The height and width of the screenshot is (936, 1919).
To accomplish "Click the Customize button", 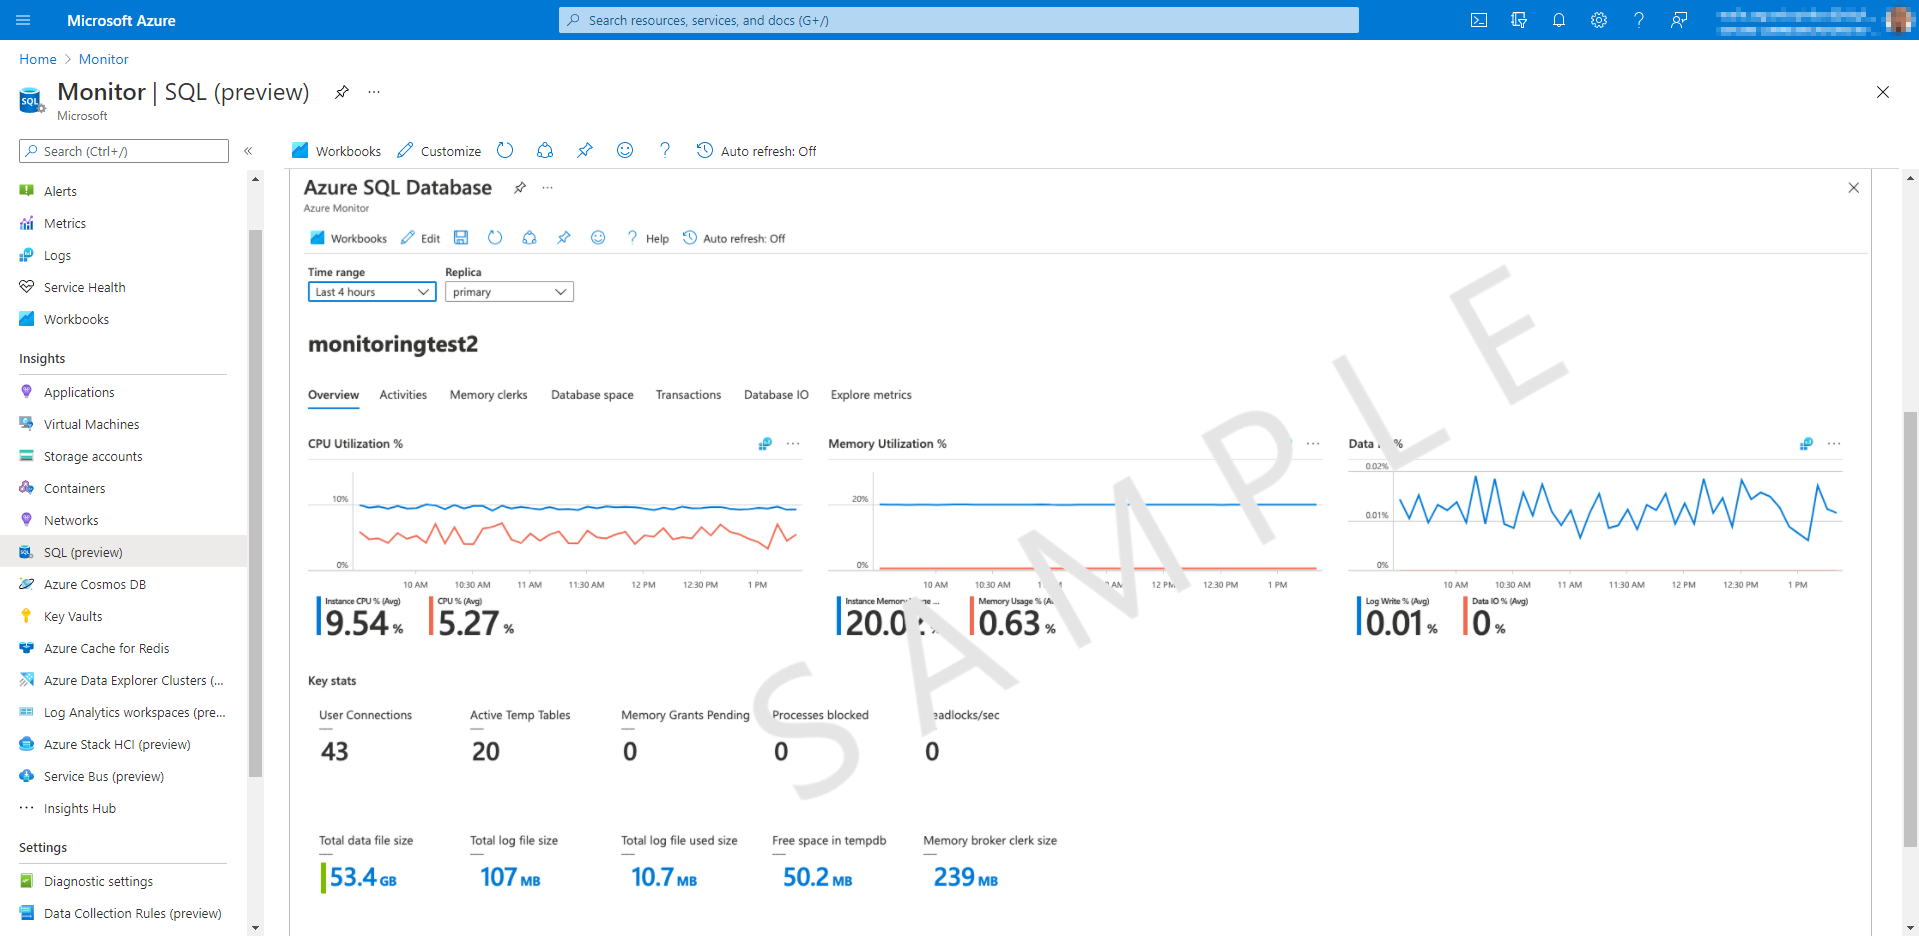I will (x=439, y=151).
